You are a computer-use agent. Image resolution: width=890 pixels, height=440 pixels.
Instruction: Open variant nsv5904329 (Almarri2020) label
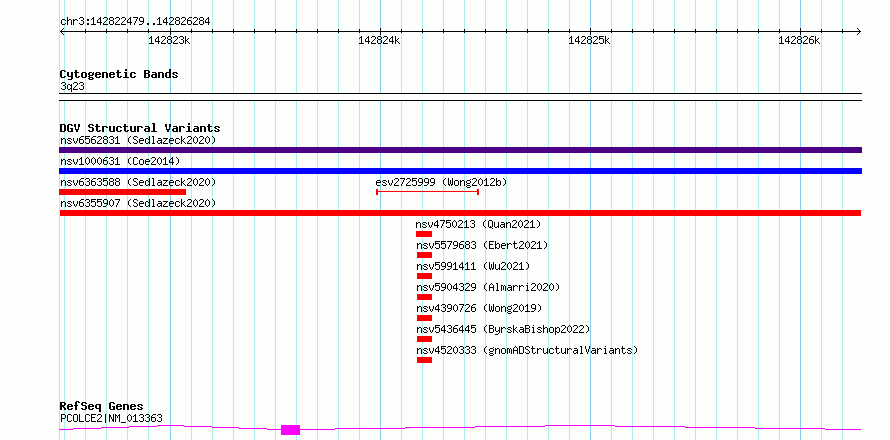pos(488,287)
